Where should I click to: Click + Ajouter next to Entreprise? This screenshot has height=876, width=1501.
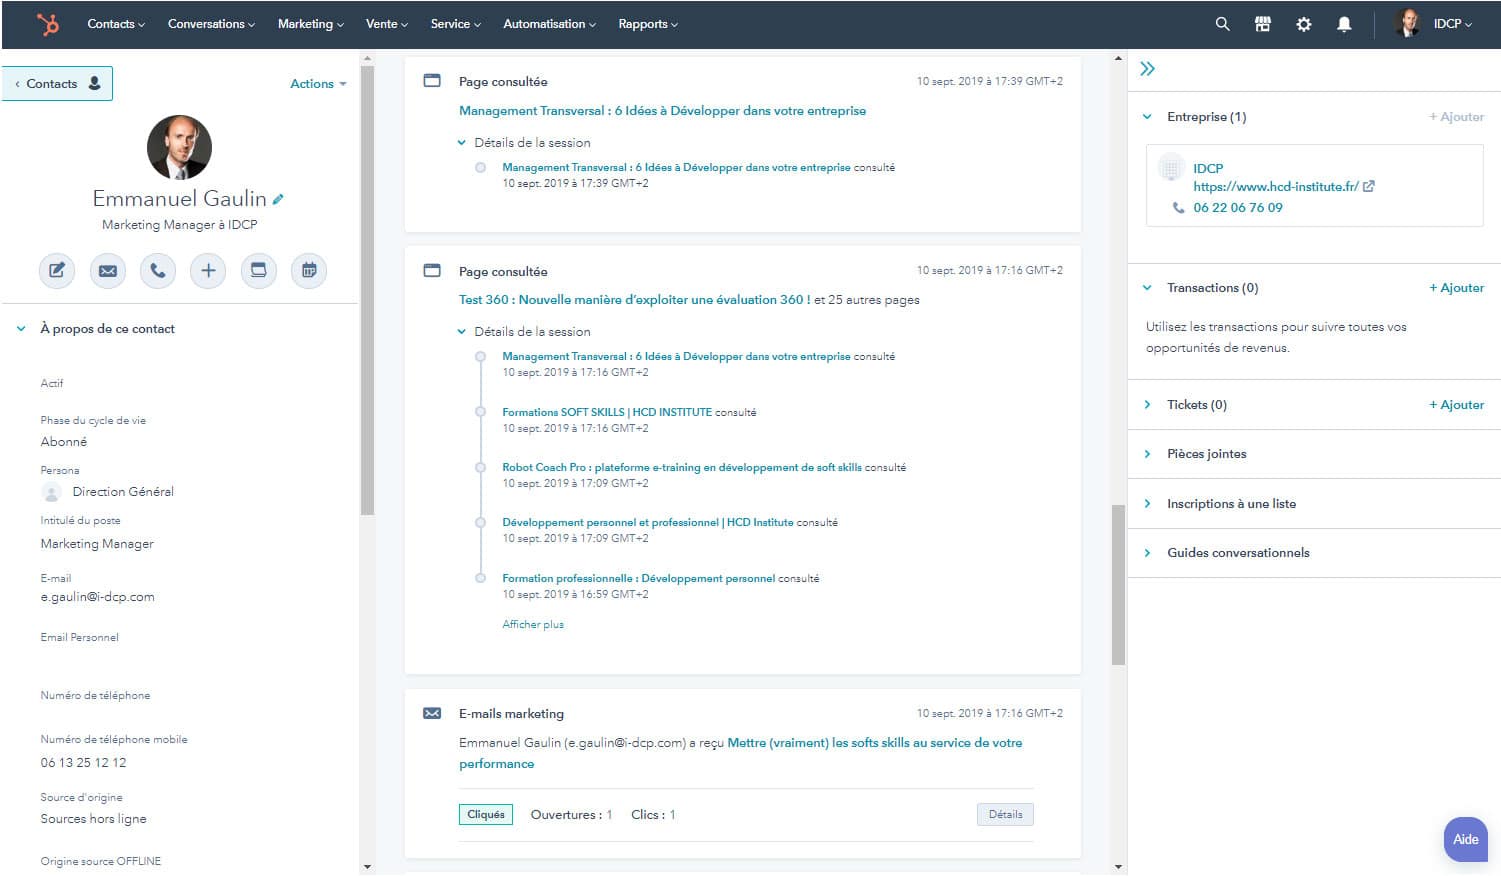coord(1456,117)
